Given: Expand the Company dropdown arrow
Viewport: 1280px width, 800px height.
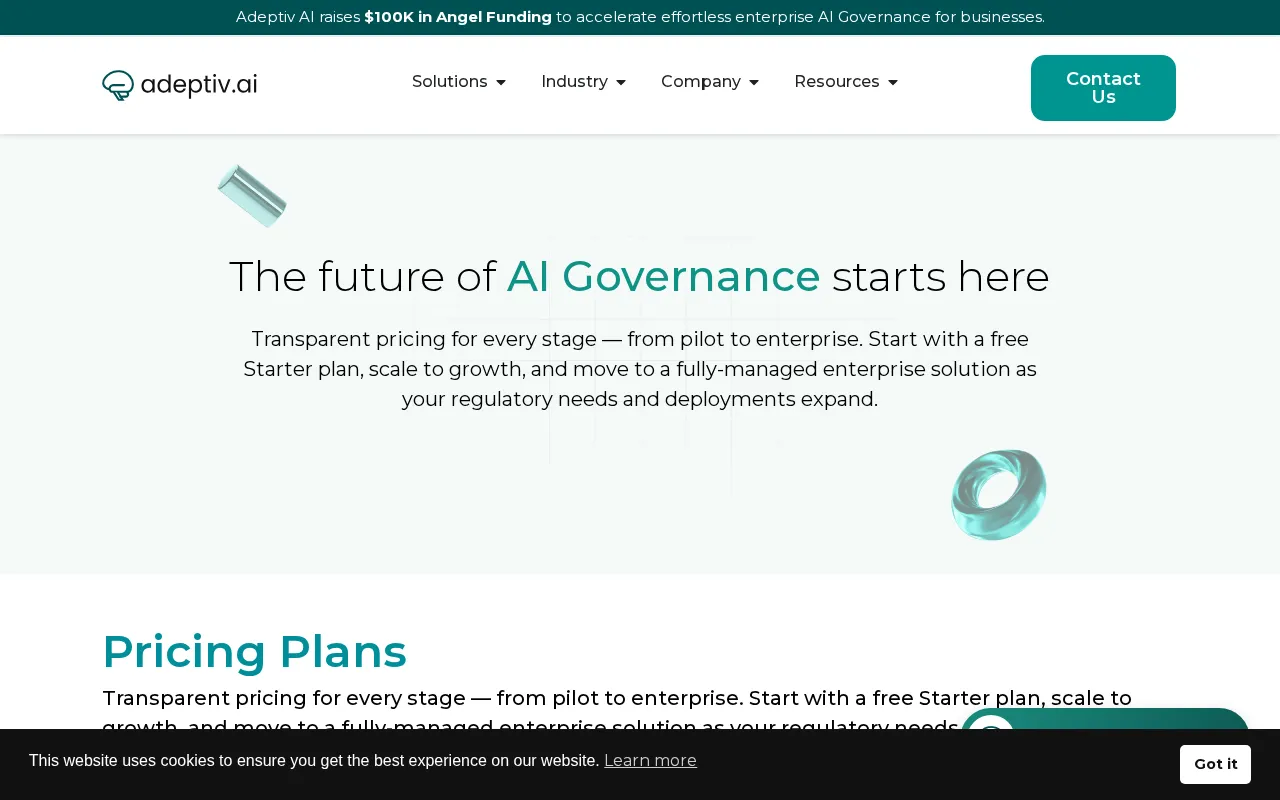Looking at the screenshot, I should point(754,82).
